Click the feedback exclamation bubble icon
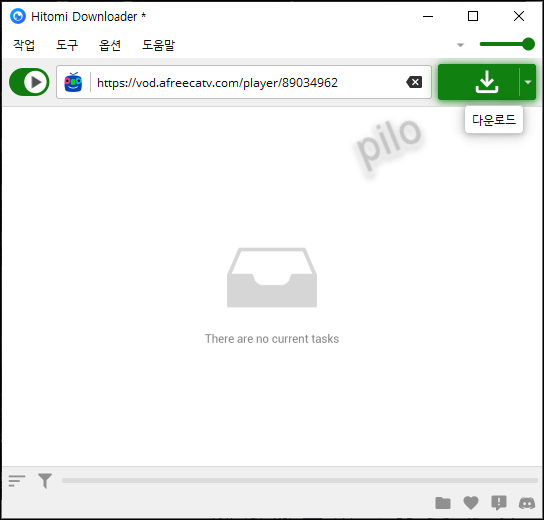 click(x=499, y=503)
